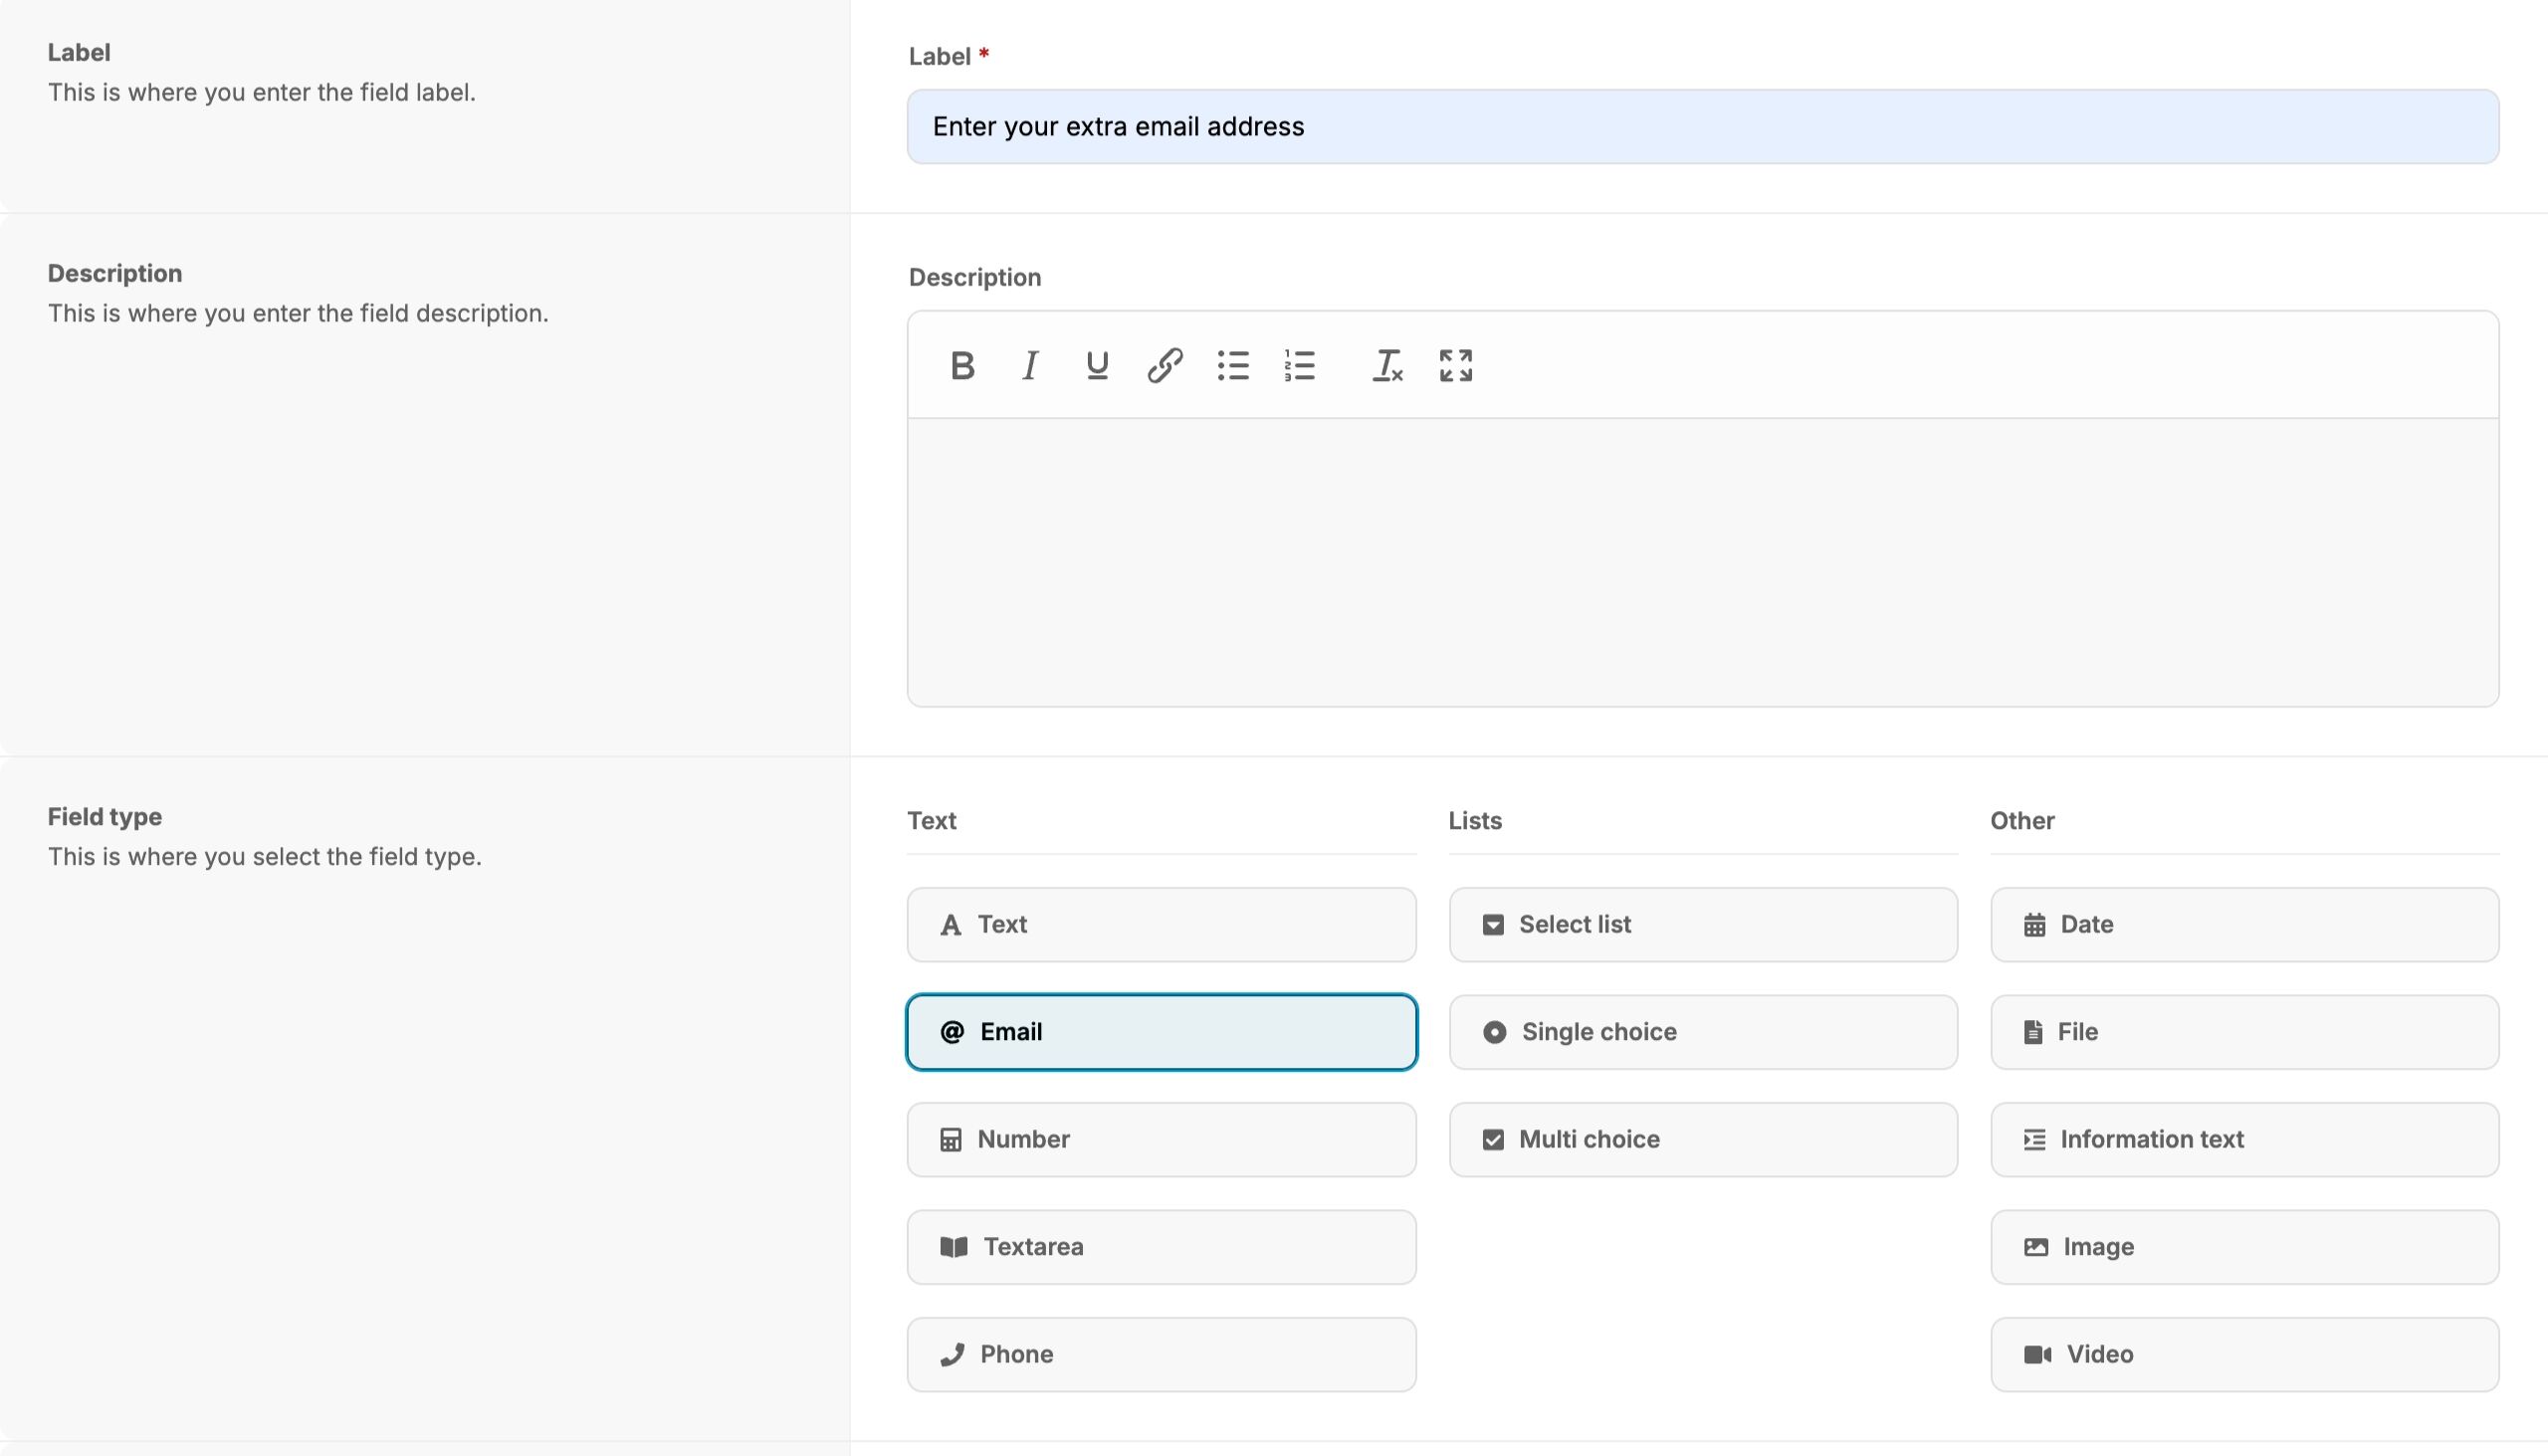Select the Number field type
The height and width of the screenshot is (1456, 2548).
coord(1161,1140)
